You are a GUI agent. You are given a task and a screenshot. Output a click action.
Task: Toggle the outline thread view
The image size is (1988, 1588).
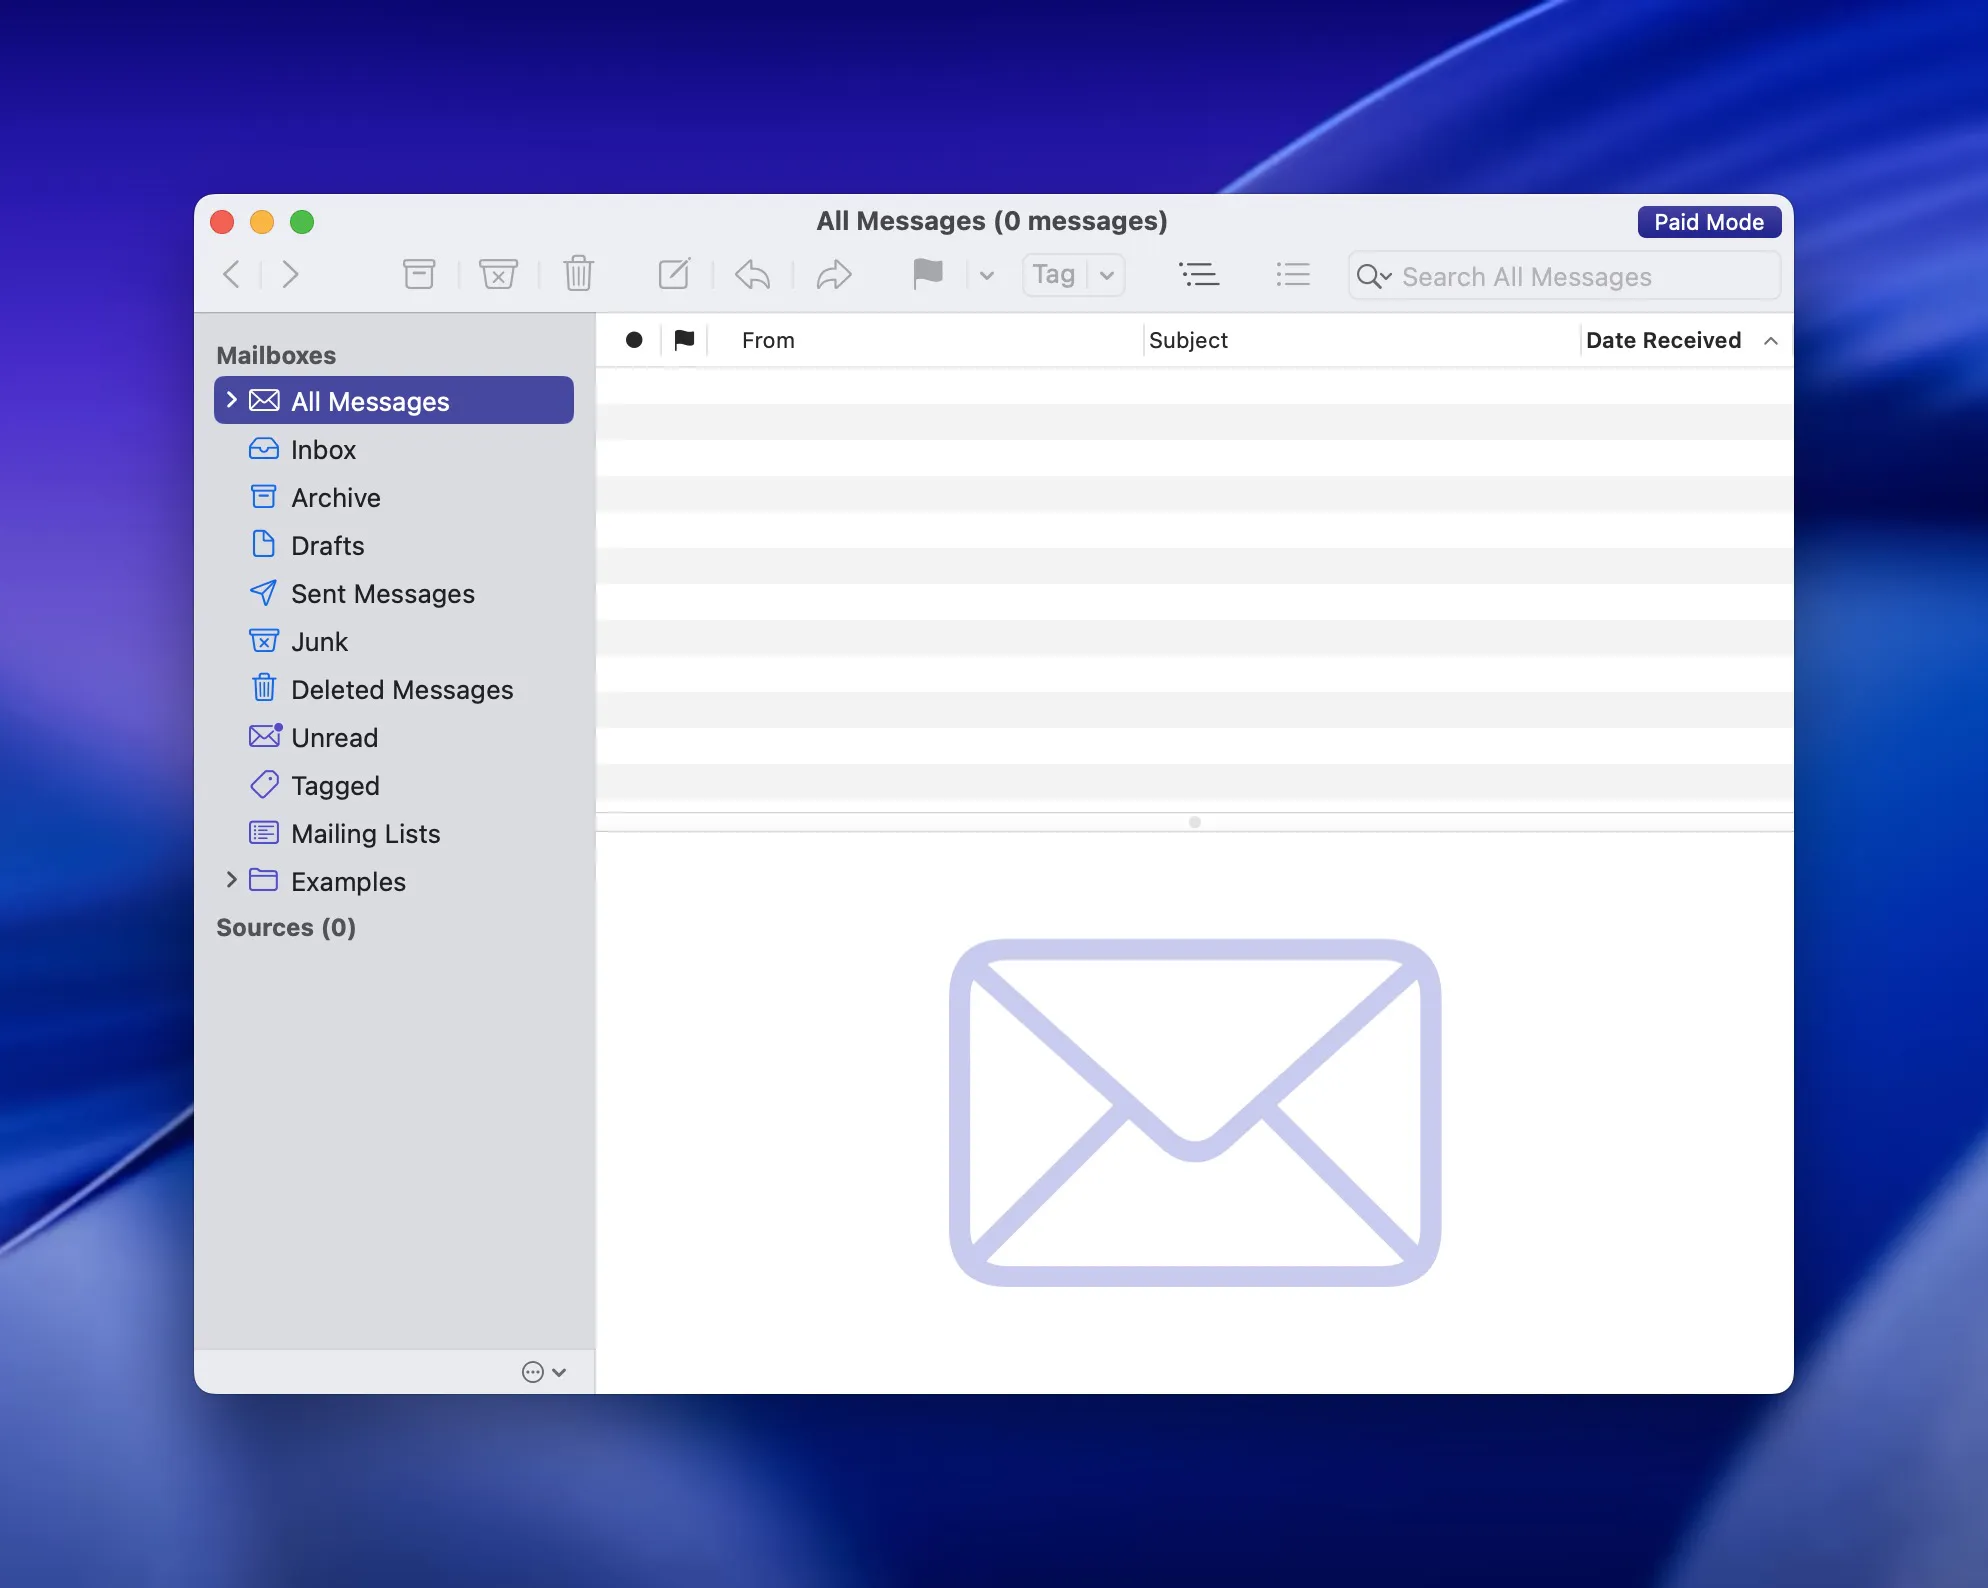pyautogui.click(x=1199, y=274)
